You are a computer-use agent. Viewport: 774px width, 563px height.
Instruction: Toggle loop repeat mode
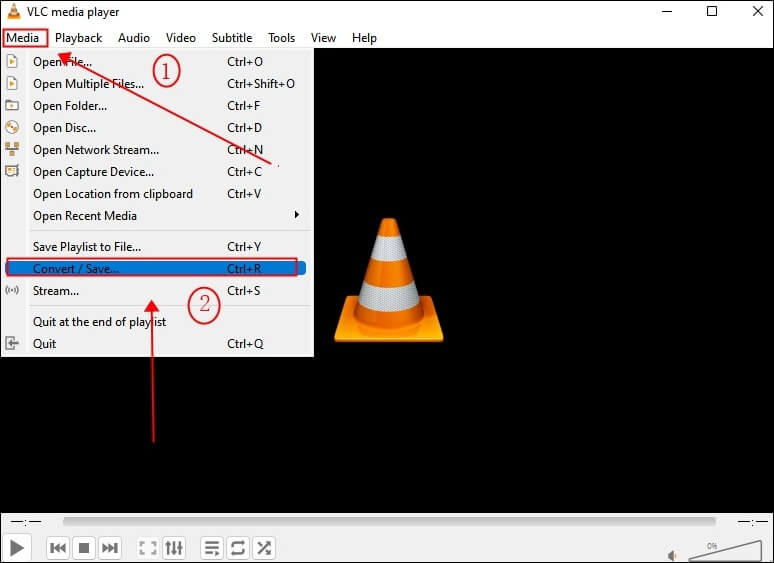click(238, 548)
